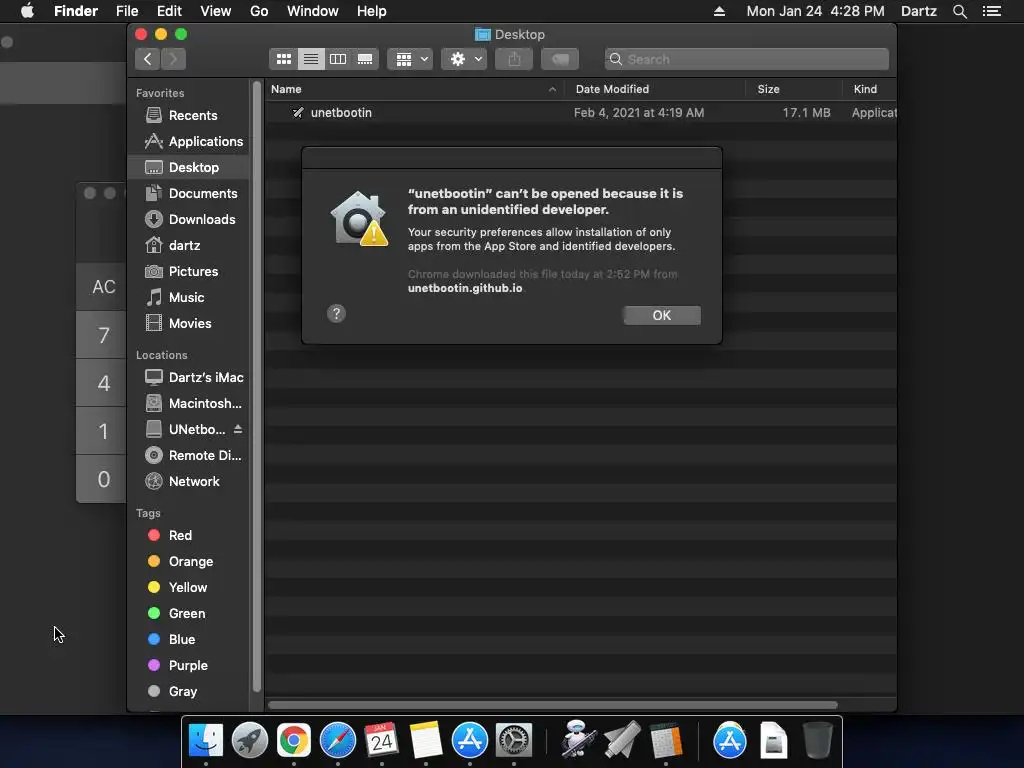Switch Finder to list view

(311, 59)
